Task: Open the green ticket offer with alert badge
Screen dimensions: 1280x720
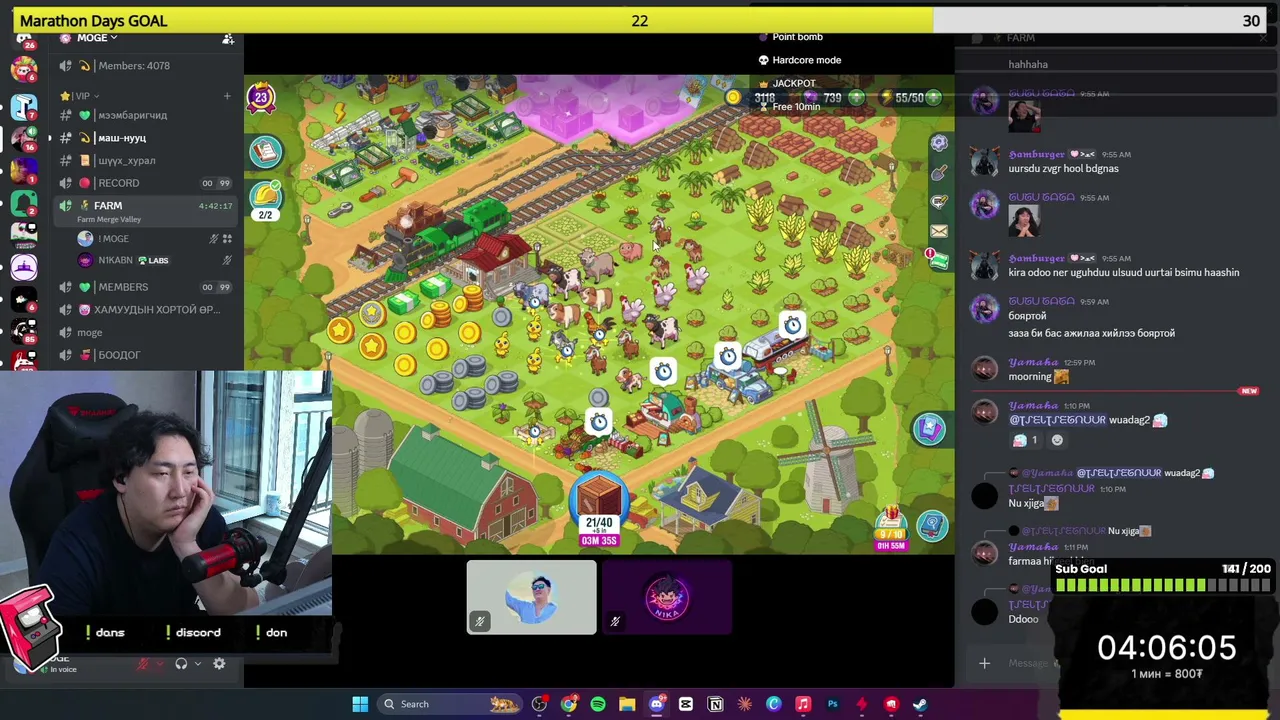Action: 937,261
